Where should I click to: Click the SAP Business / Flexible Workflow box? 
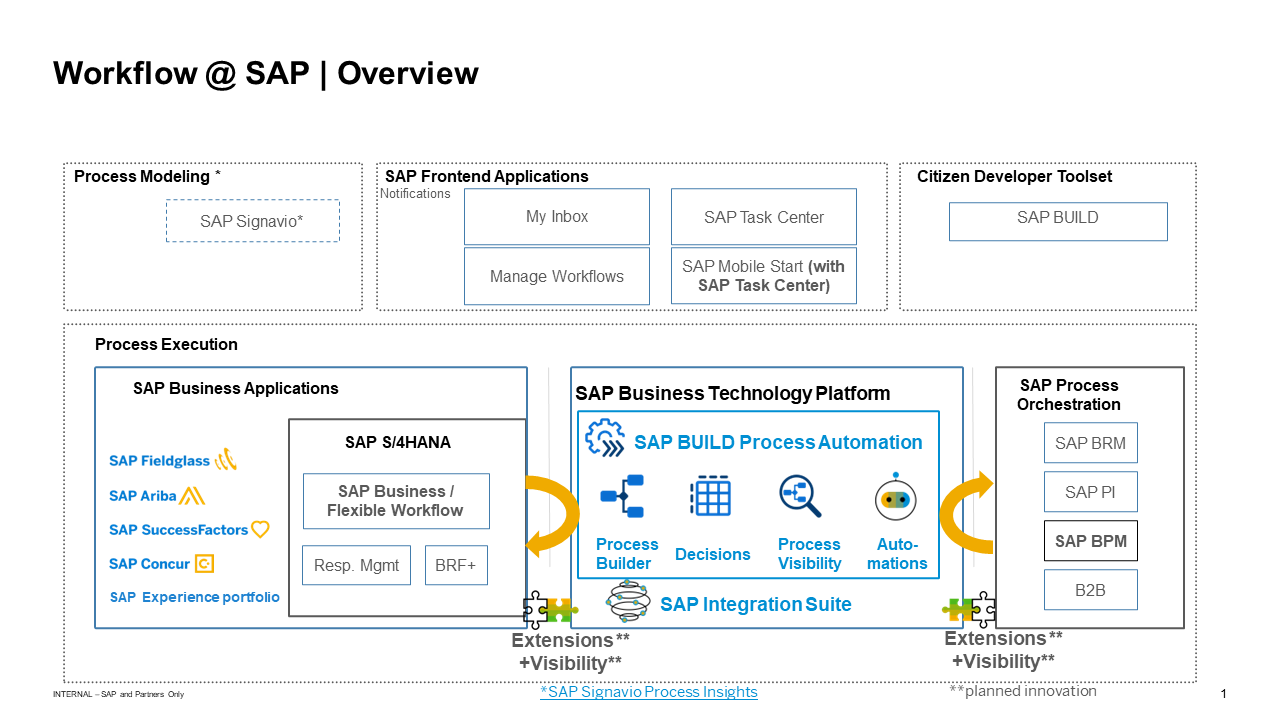coord(396,501)
